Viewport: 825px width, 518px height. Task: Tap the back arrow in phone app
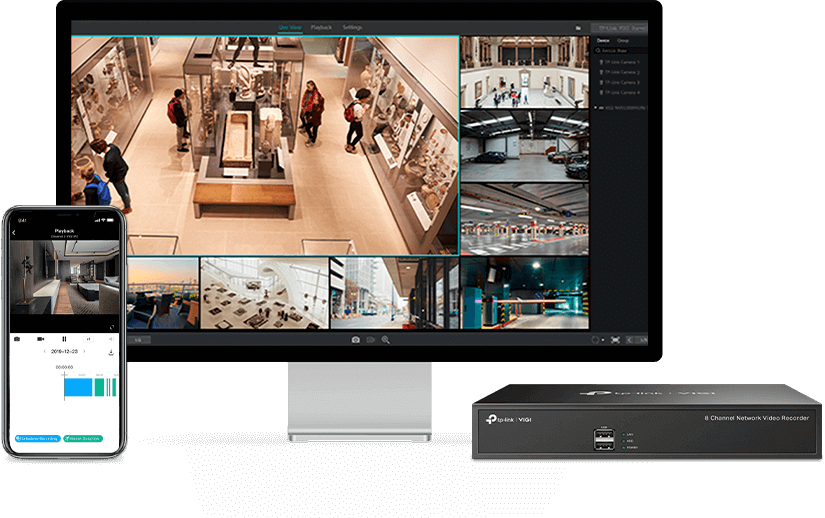14,232
